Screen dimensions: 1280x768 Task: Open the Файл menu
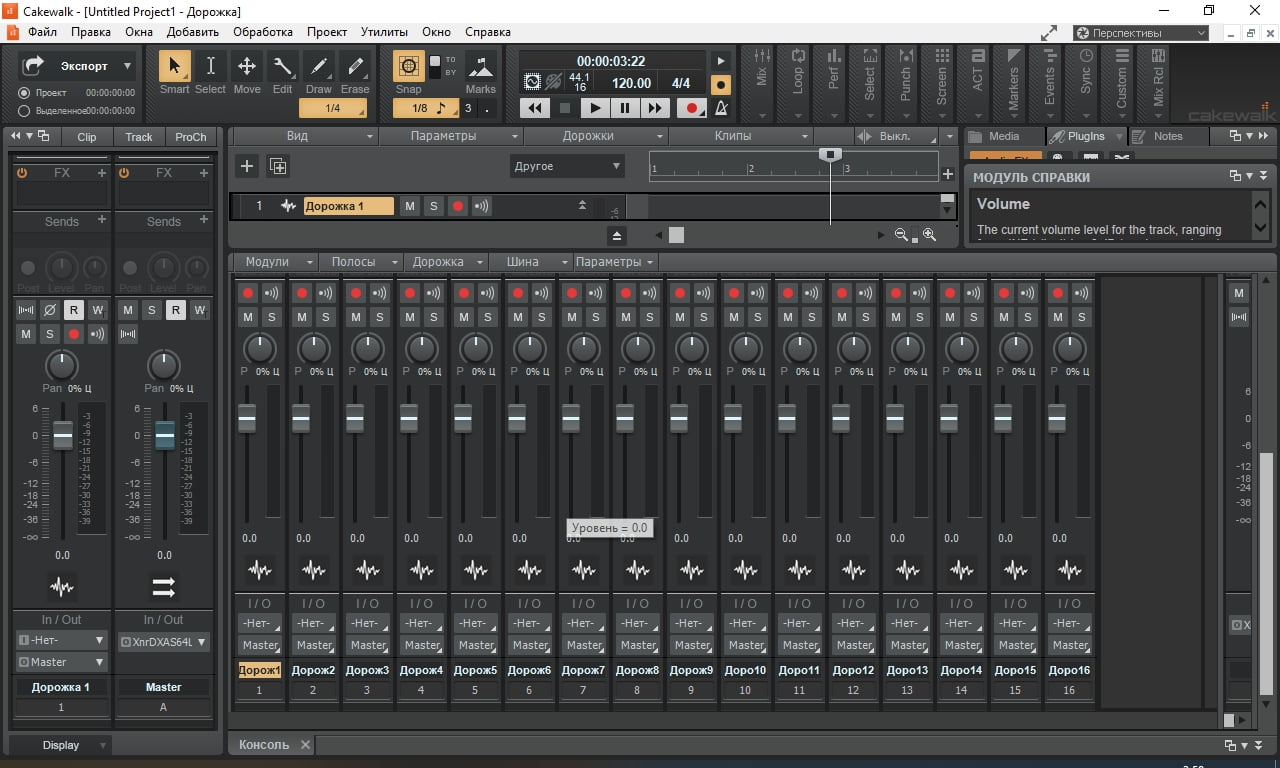click(43, 32)
